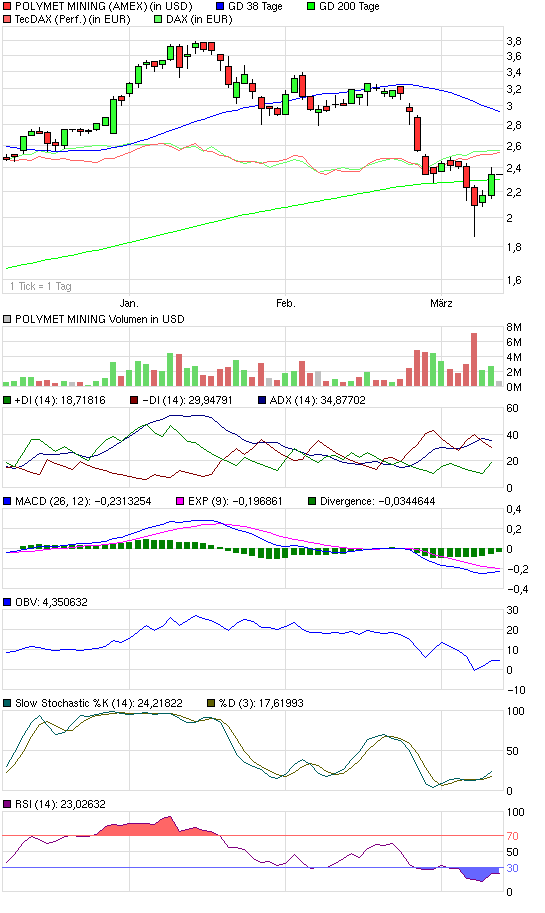Screen dimensions: 545x913
Task: Click the blue GD 38 Tage swatch
Action: tap(220, 6)
